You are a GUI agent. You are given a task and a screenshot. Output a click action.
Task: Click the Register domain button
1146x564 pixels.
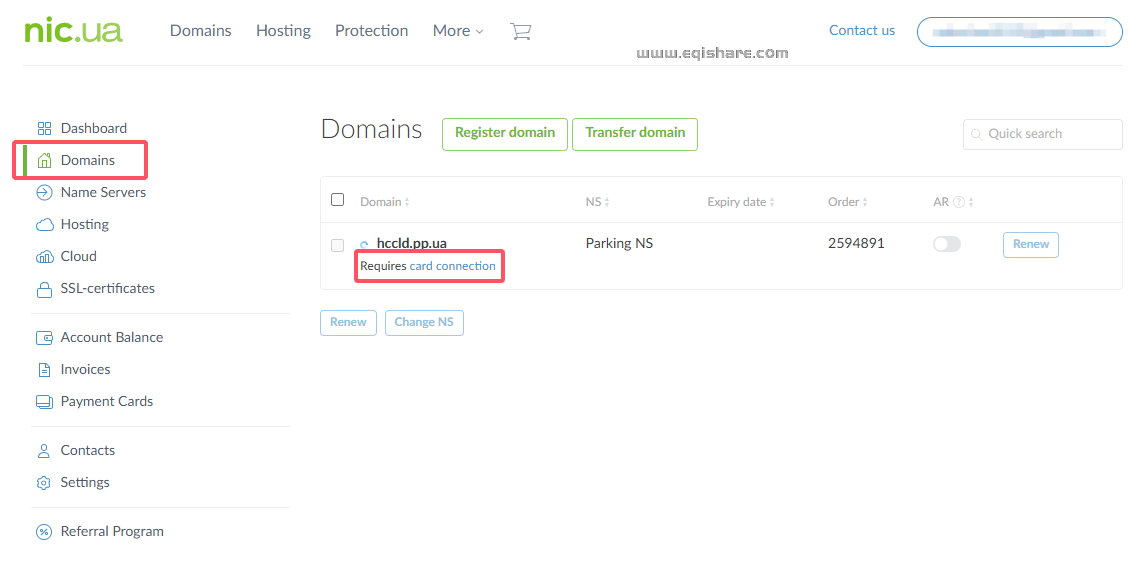(x=505, y=133)
